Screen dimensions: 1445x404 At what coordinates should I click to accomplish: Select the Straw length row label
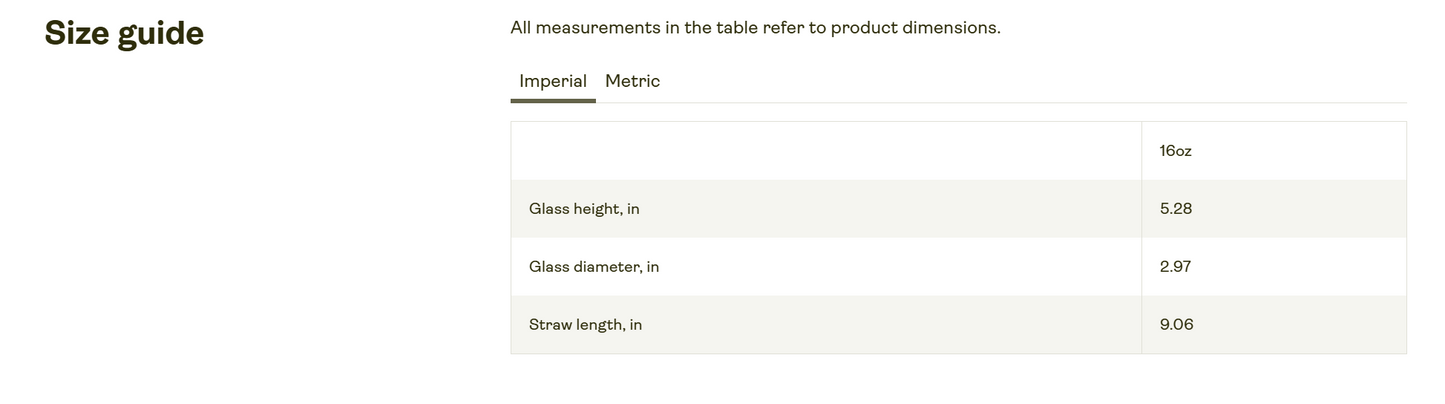[585, 325]
